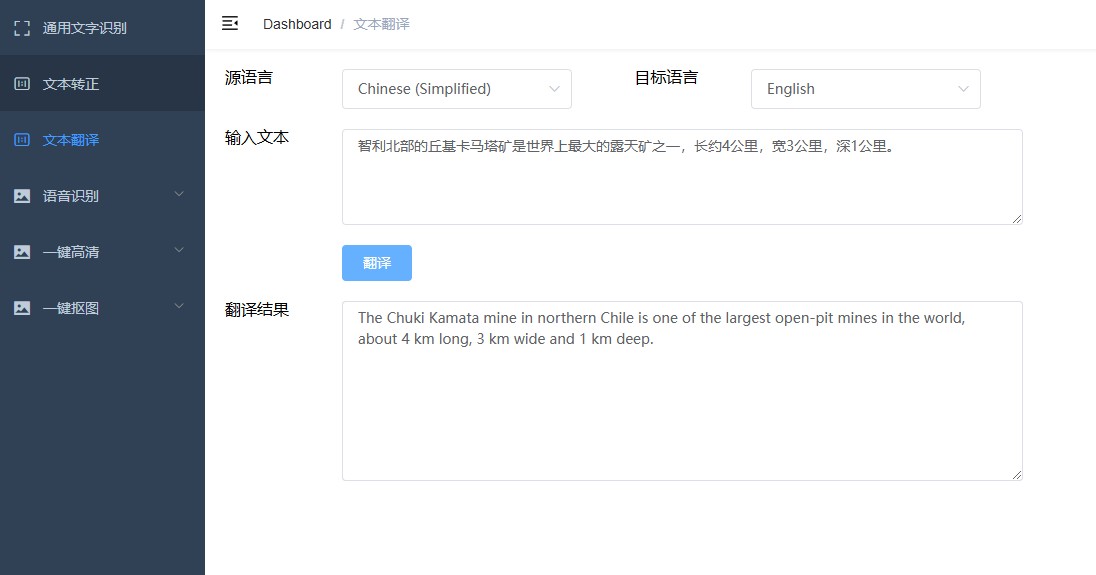Click the 语音识别 picture icon
The height and width of the screenshot is (575, 1096).
tap(22, 196)
